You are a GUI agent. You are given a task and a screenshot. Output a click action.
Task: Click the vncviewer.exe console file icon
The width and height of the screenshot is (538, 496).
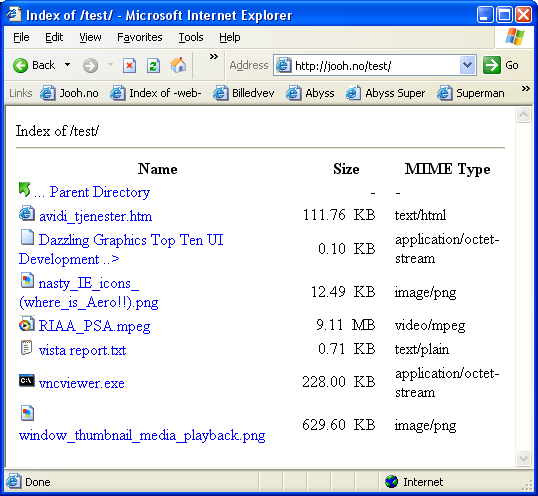click(26, 380)
